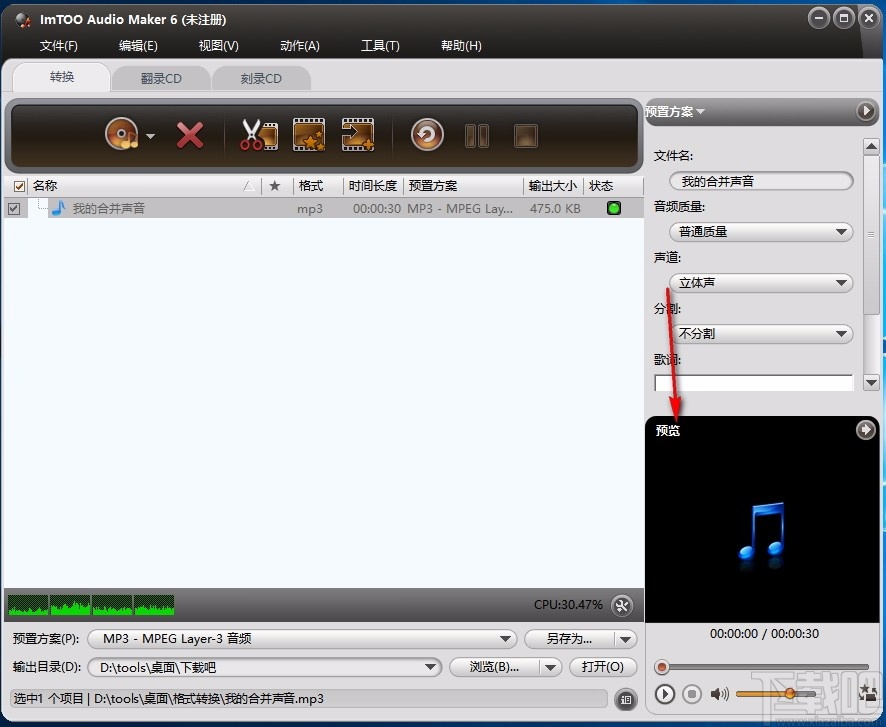Click the audio effects filmstrip icon
This screenshot has height=727, width=886.
[307, 134]
